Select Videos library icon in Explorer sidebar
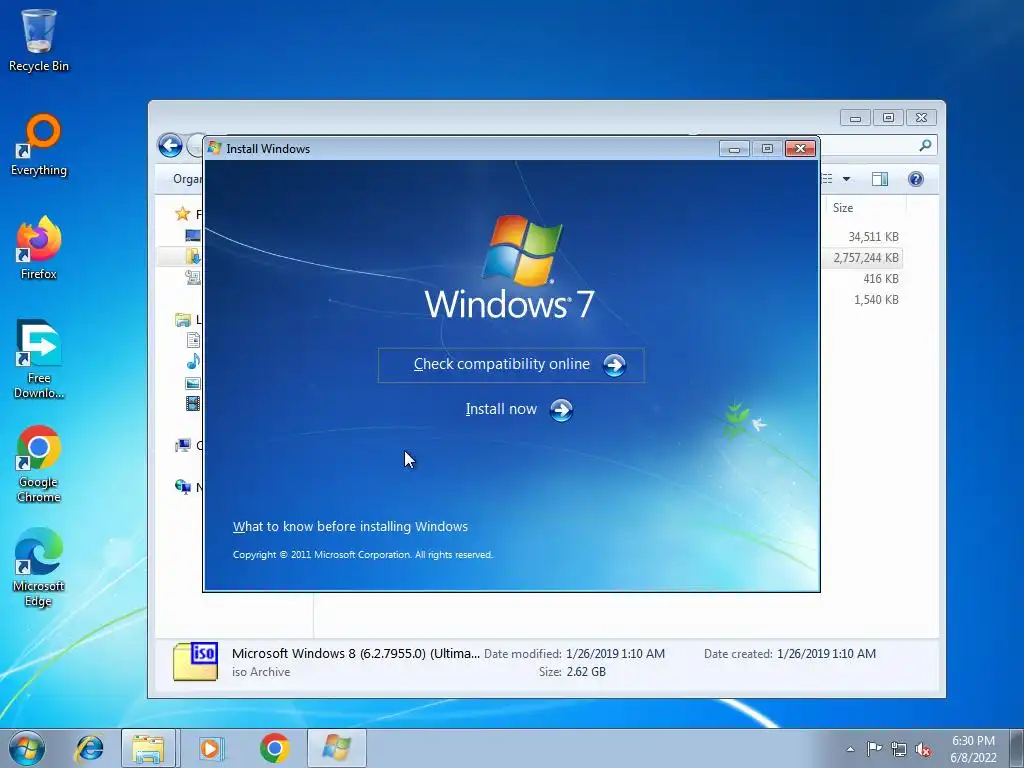The height and width of the screenshot is (768, 1024). pyautogui.click(x=193, y=404)
